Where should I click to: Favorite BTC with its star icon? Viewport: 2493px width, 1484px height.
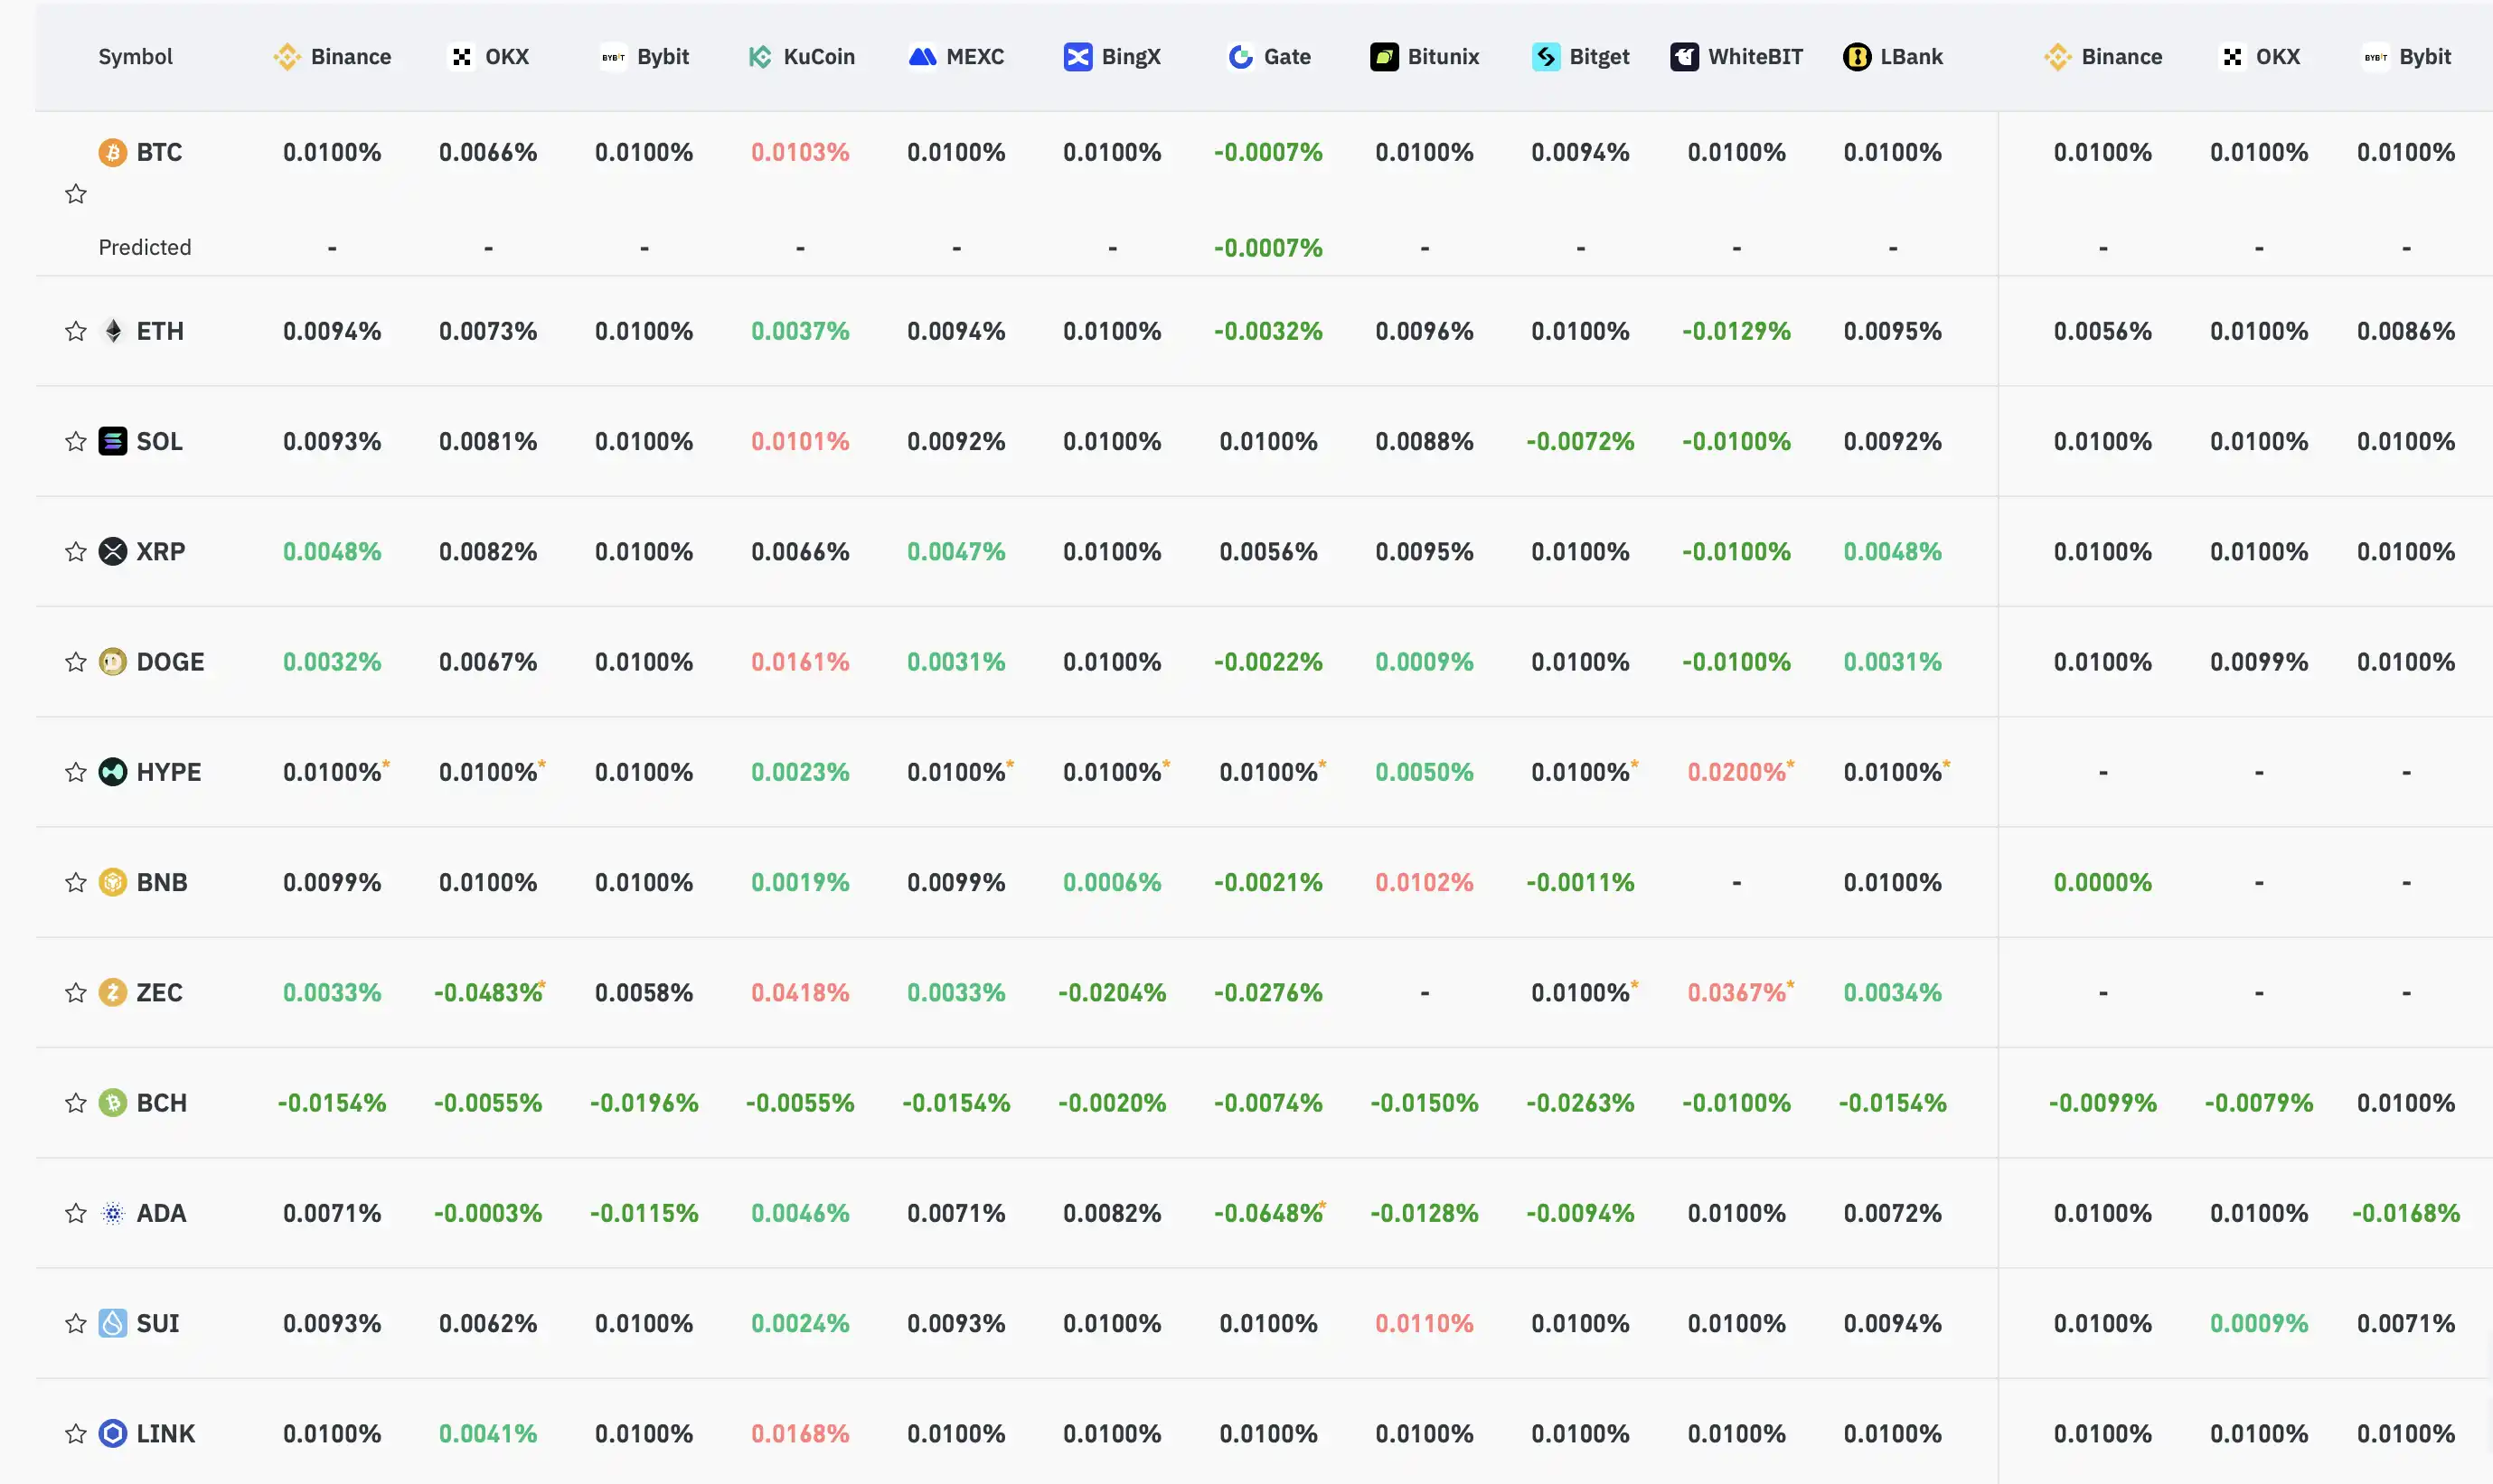click(x=76, y=194)
